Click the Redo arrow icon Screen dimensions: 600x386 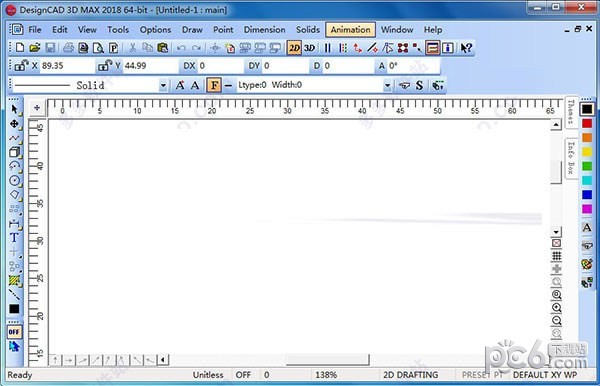pos(196,48)
